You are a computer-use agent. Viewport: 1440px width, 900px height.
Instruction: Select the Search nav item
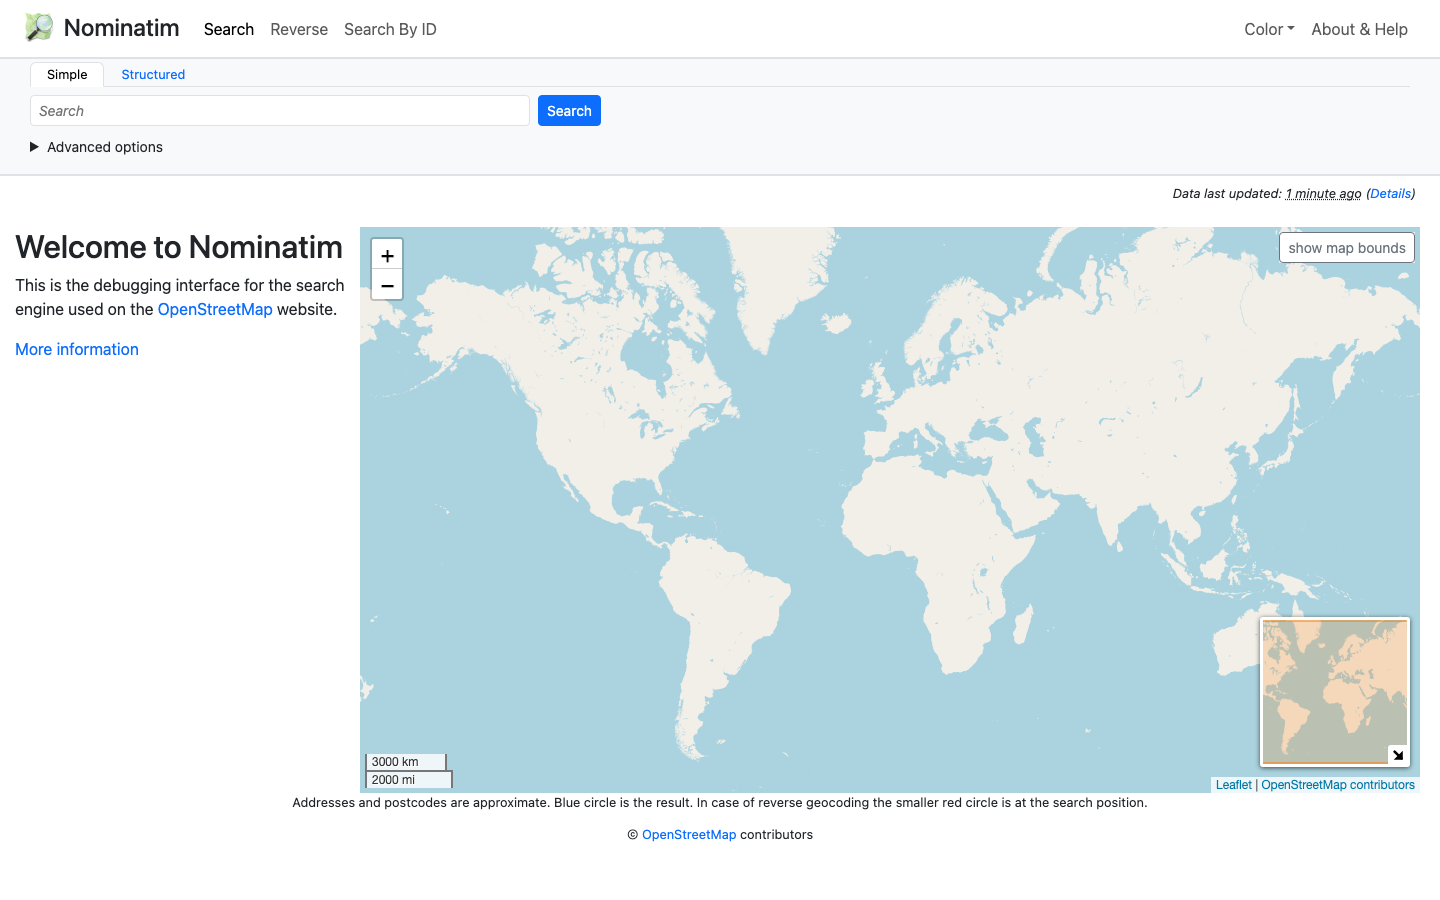[x=229, y=29]
